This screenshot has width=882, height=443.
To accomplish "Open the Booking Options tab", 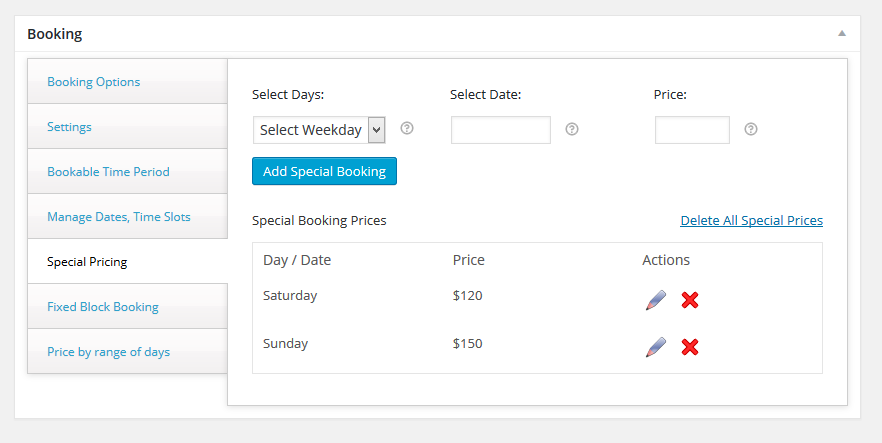I will [94, 82].
